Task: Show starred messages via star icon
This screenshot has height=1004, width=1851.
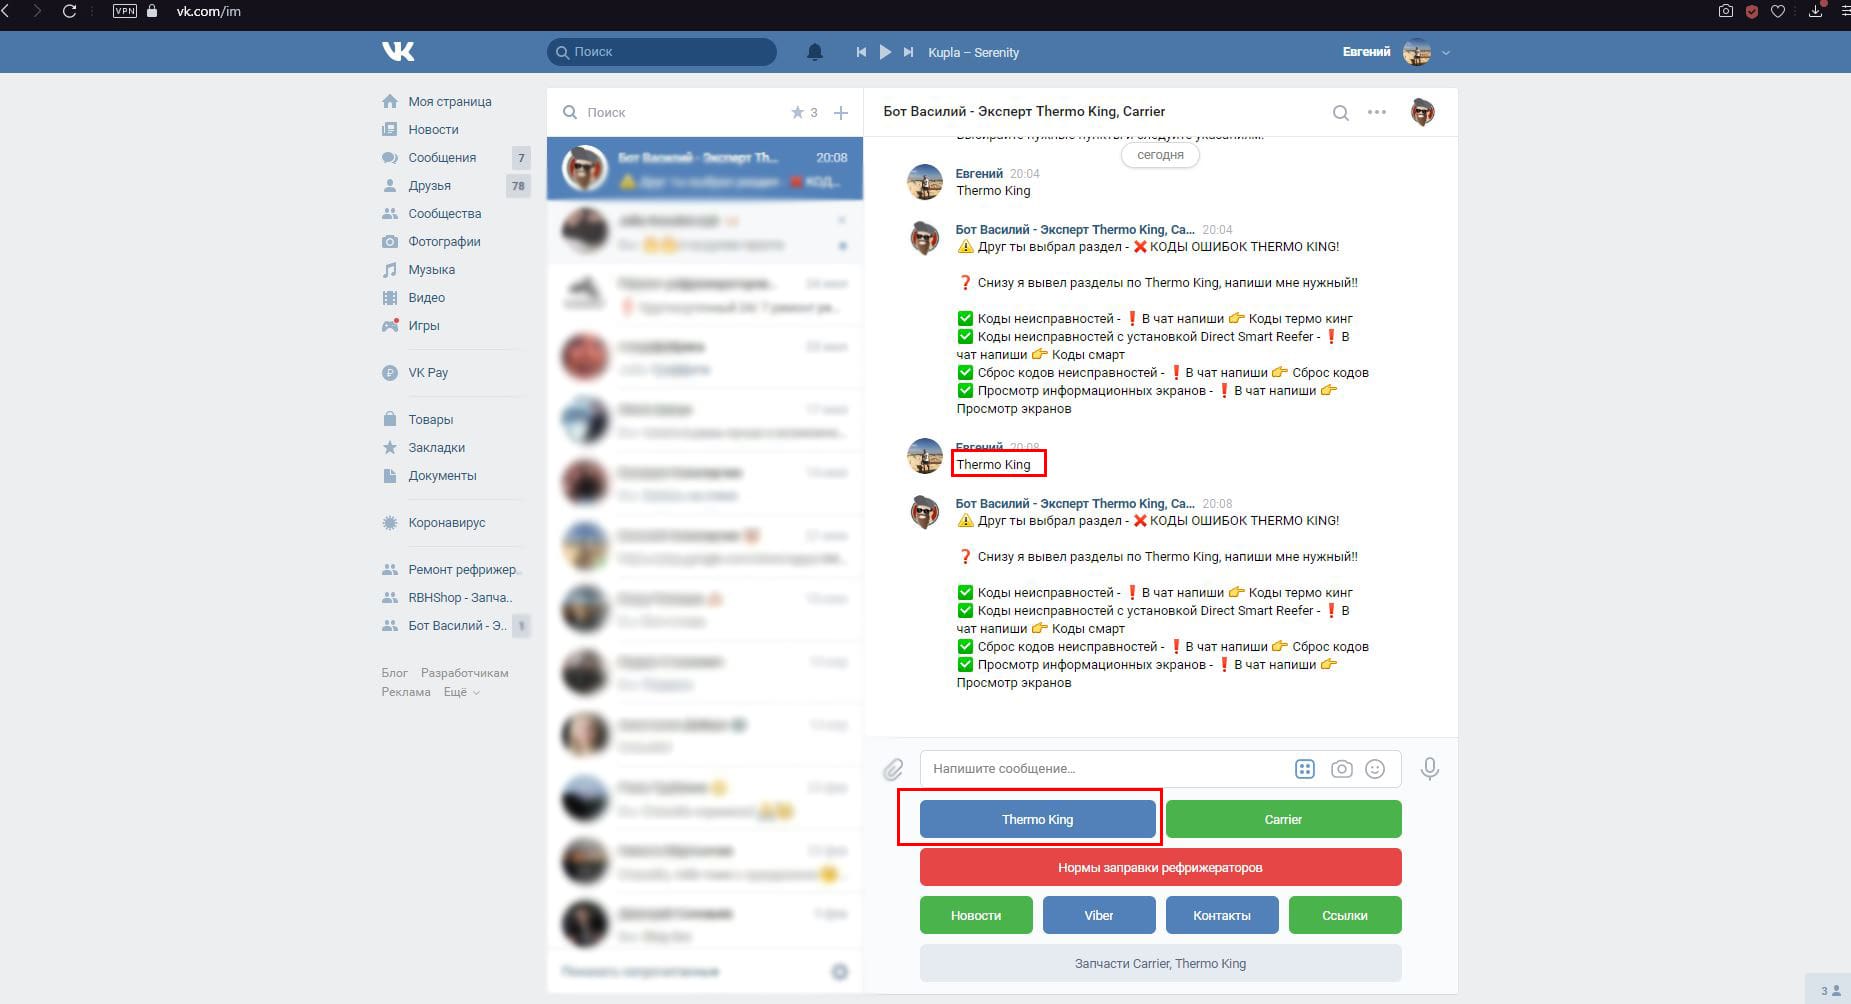Action: 798,112
